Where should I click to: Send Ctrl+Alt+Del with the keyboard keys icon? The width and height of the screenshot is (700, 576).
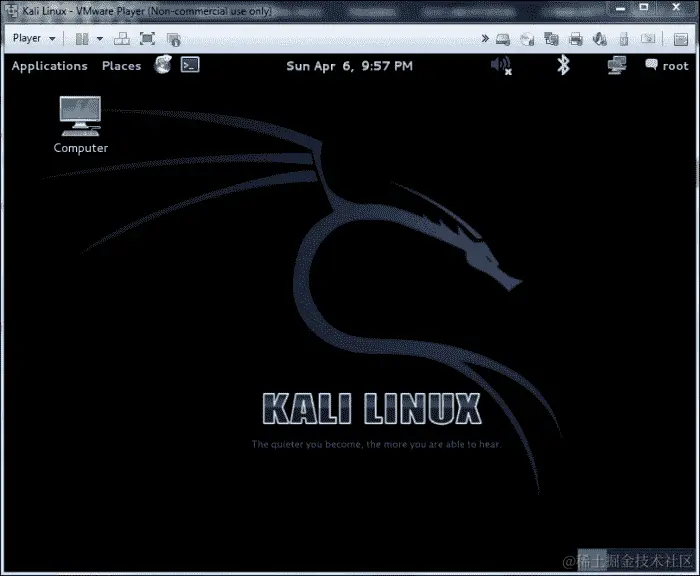(x=122, y=39)
